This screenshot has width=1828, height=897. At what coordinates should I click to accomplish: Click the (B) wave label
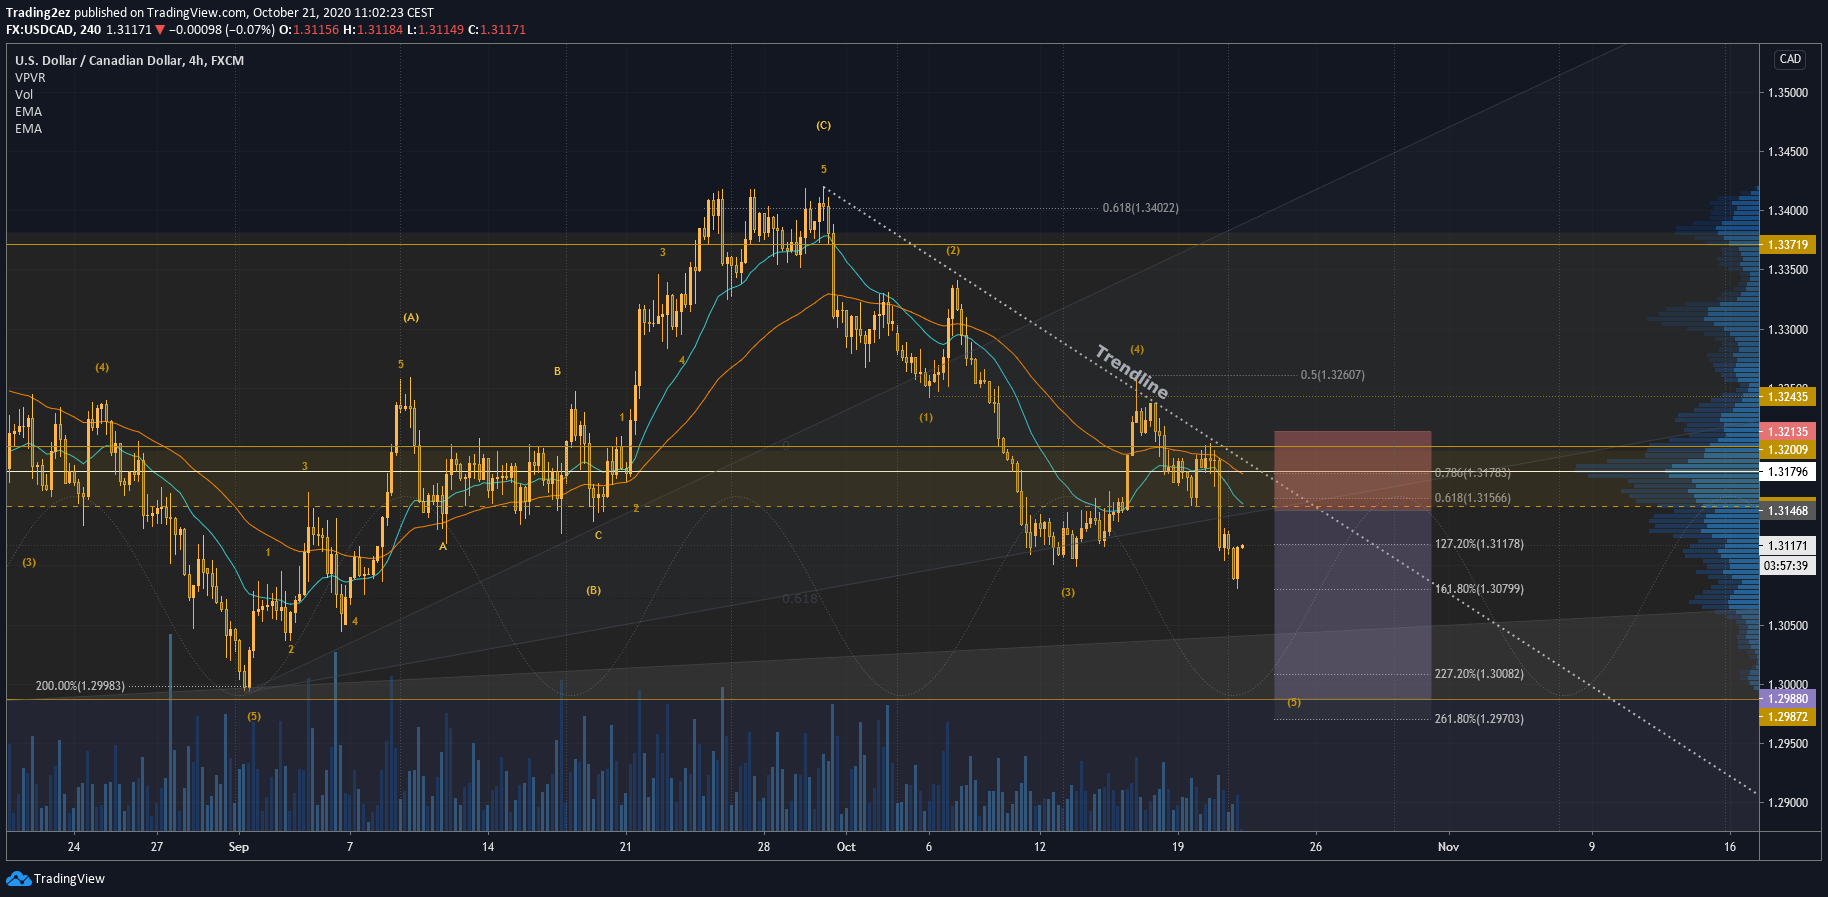coord(594,590)
